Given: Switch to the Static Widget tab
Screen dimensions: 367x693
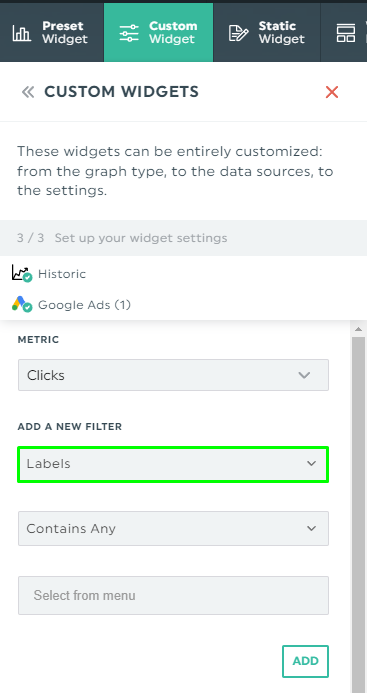Looking at the screenshot, I should coord(267,32).
